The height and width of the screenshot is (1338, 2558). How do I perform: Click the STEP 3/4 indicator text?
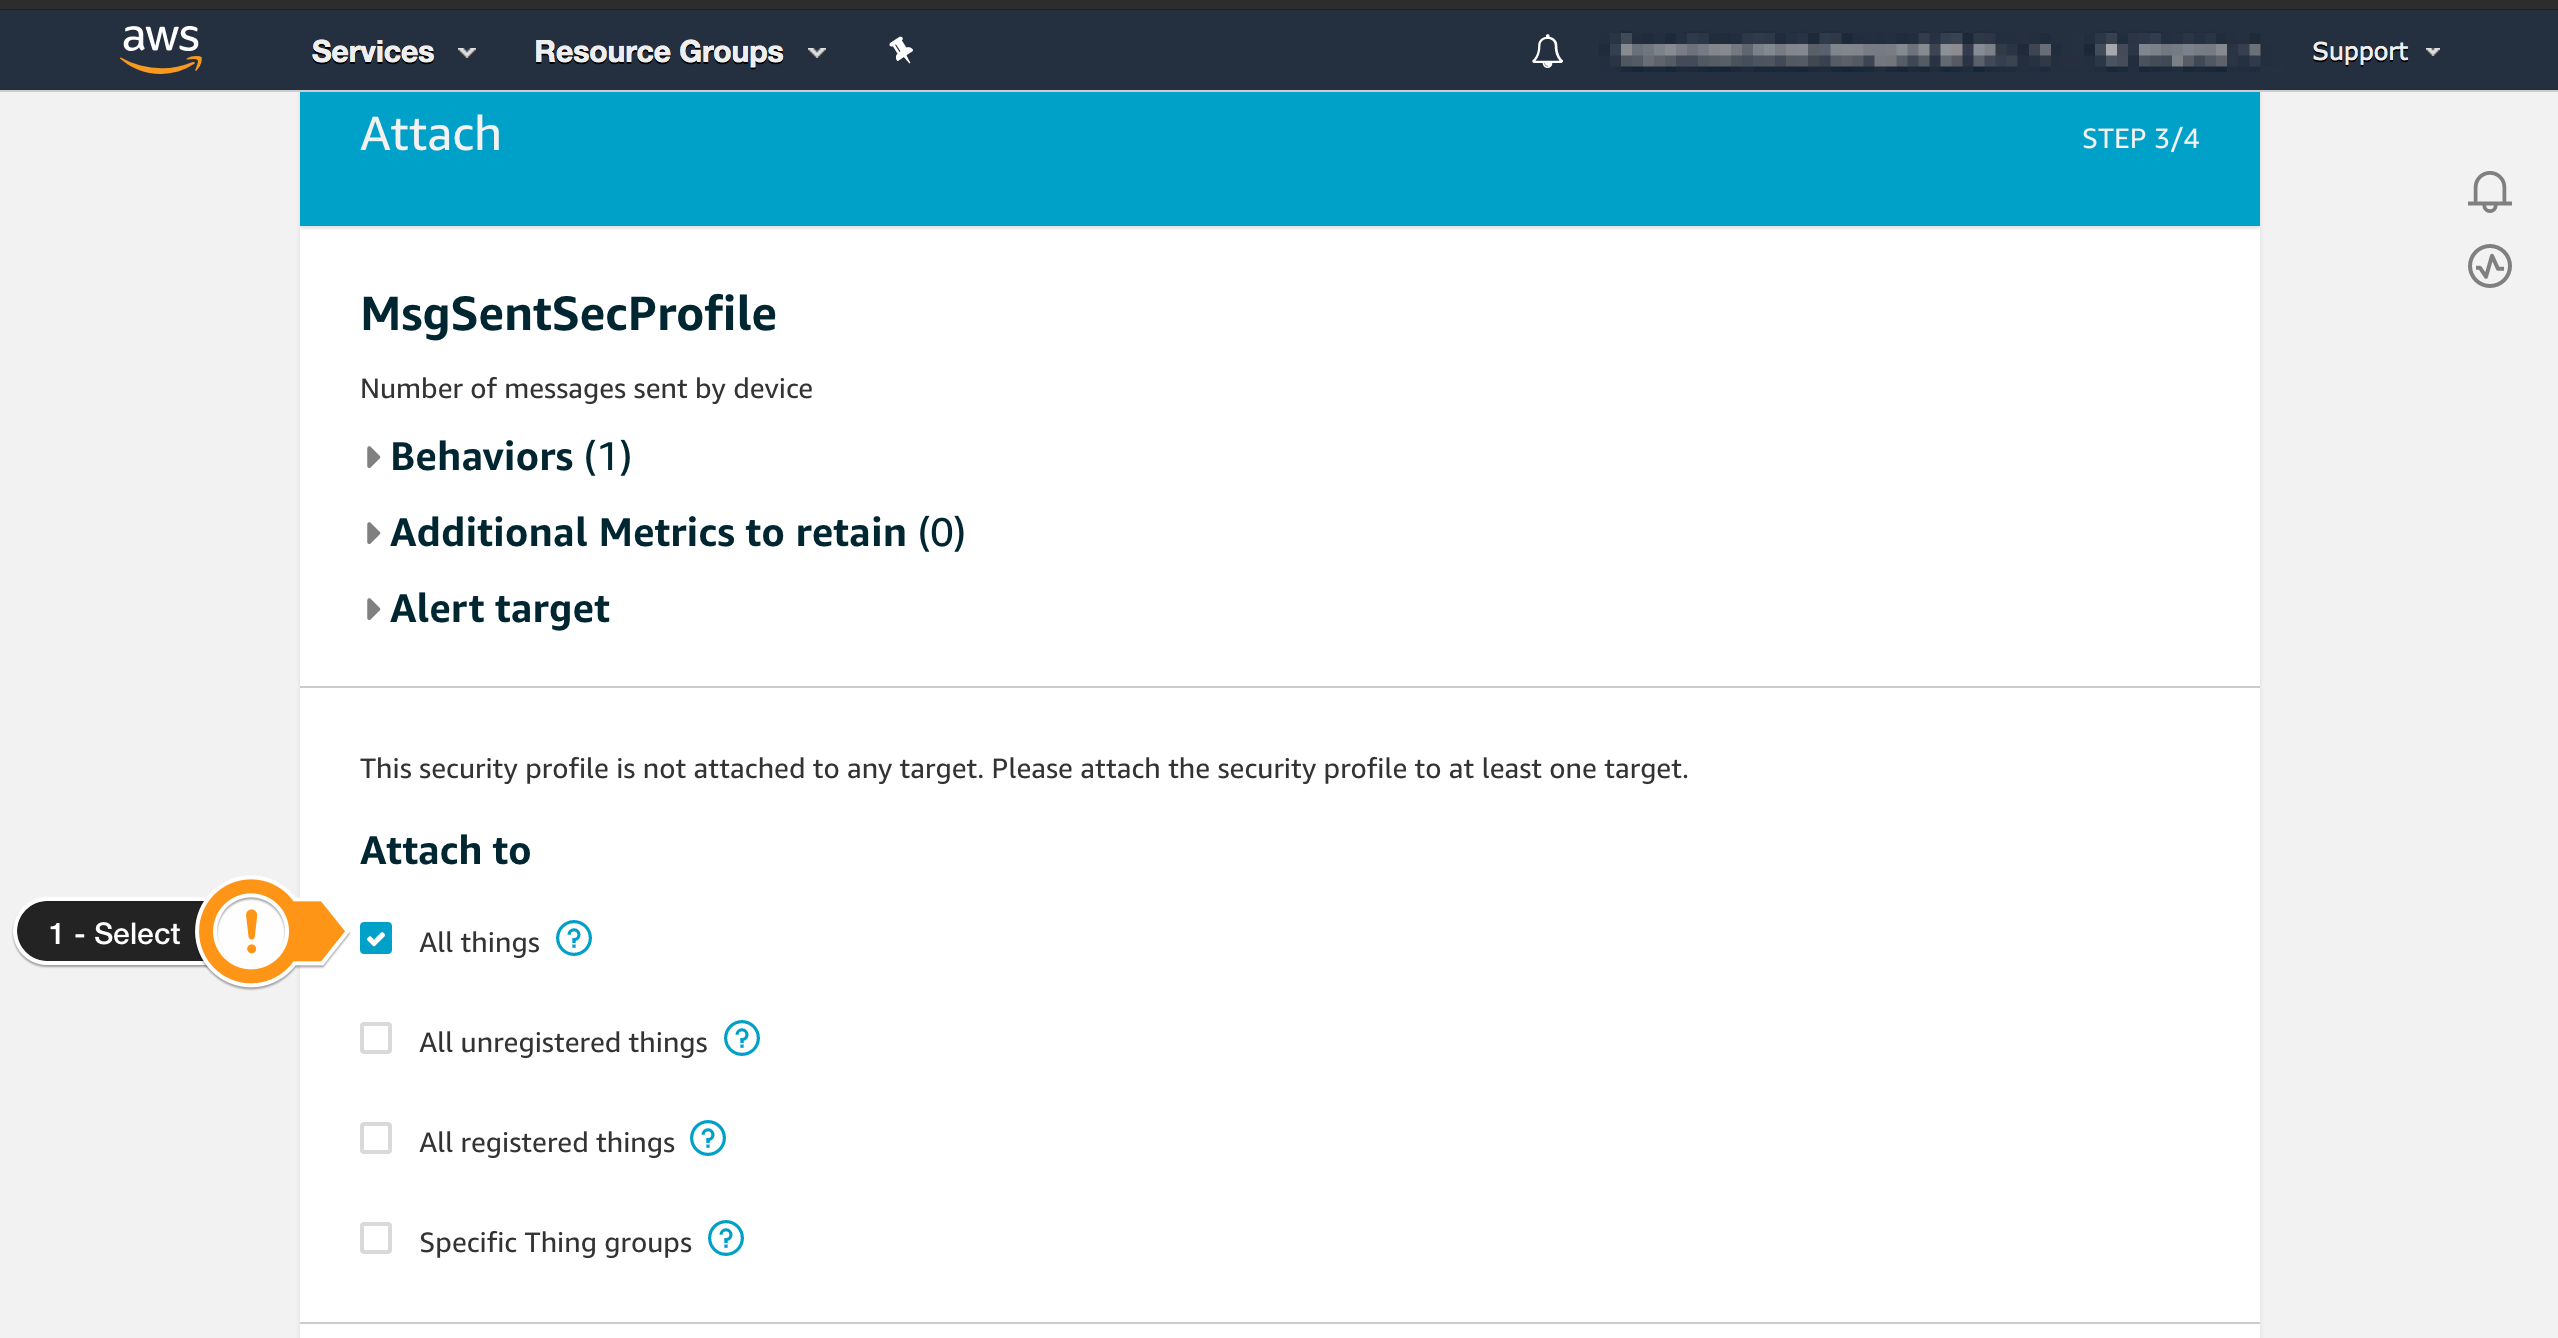pyautogui.click(x=2140, y=139)
